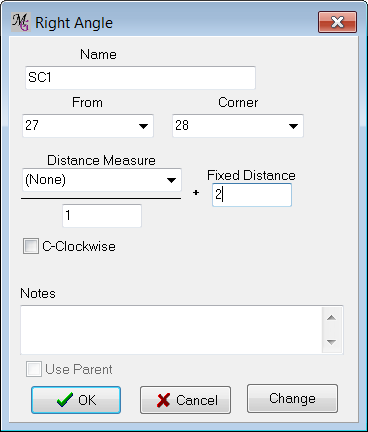Viewport: 368px width, 432px height.
Task: Click the divisor field showing 1
Action: (x=102, y=216)
